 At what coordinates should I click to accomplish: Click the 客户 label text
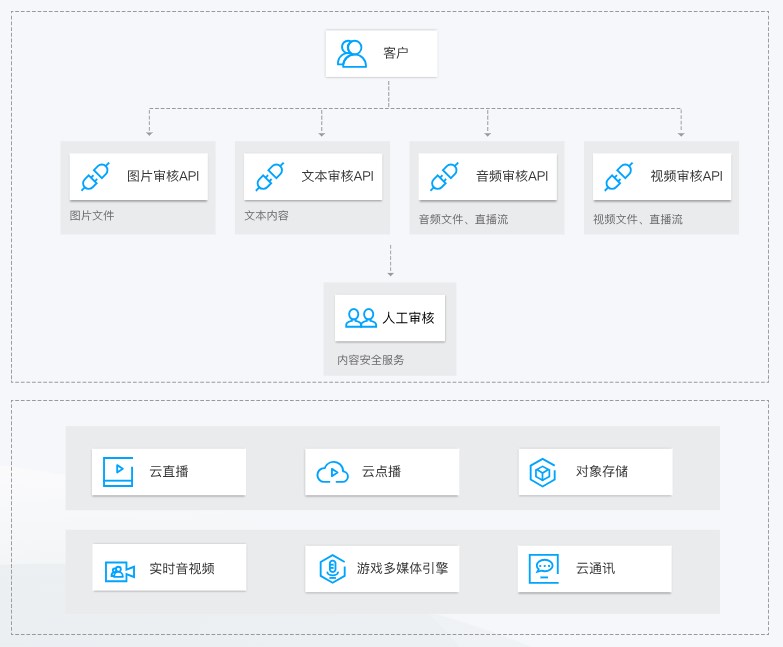(396, 53)
